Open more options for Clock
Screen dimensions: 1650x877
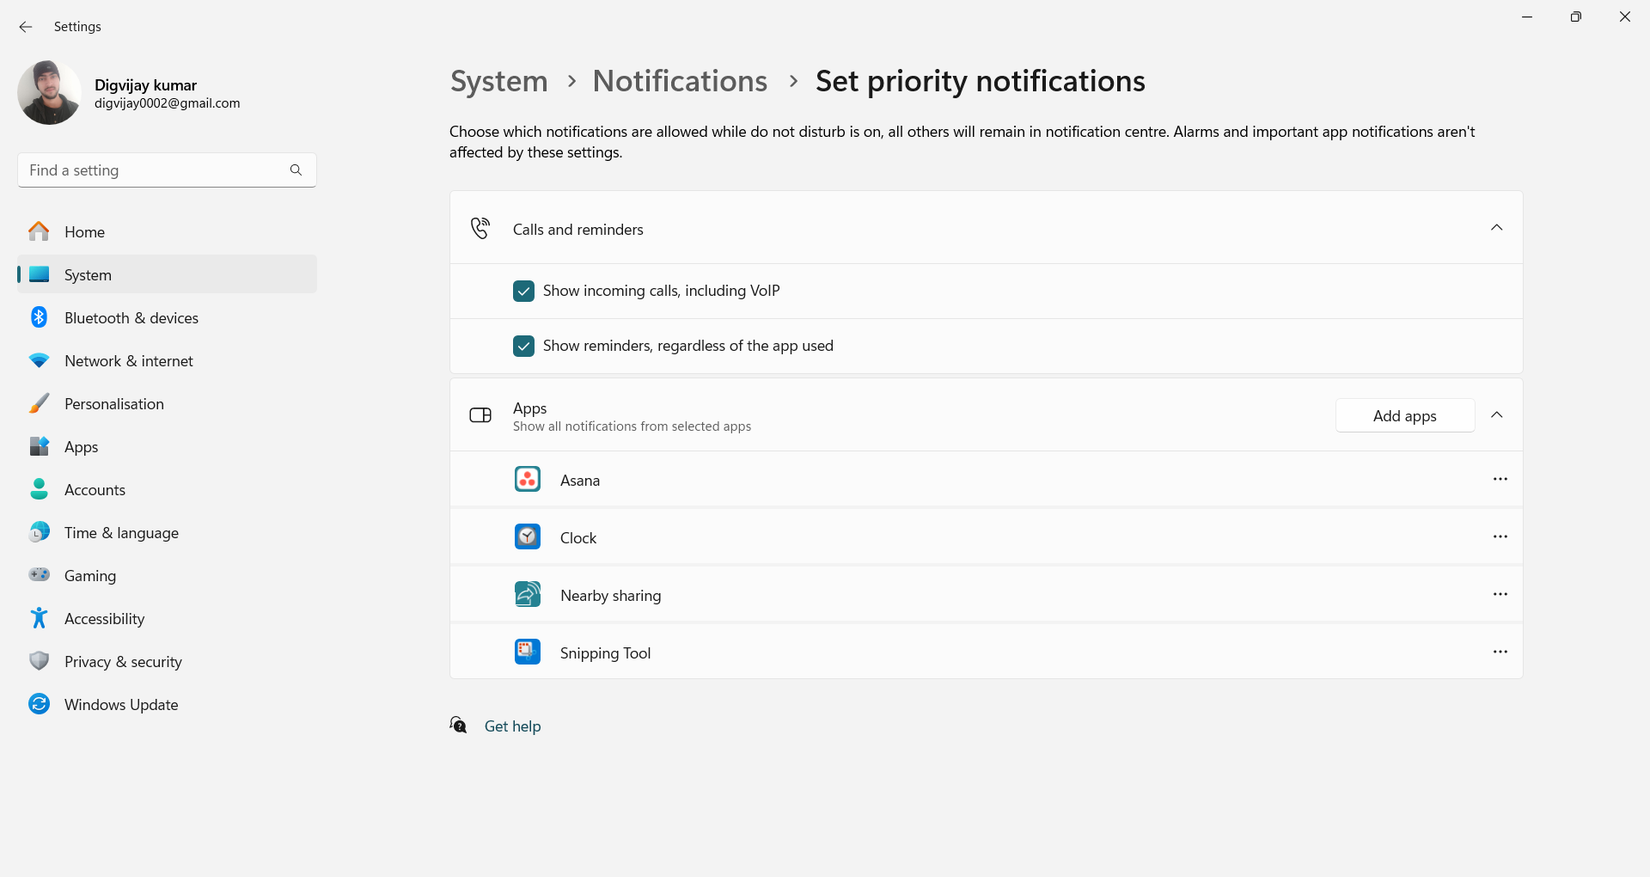(x=1499, y=537)
